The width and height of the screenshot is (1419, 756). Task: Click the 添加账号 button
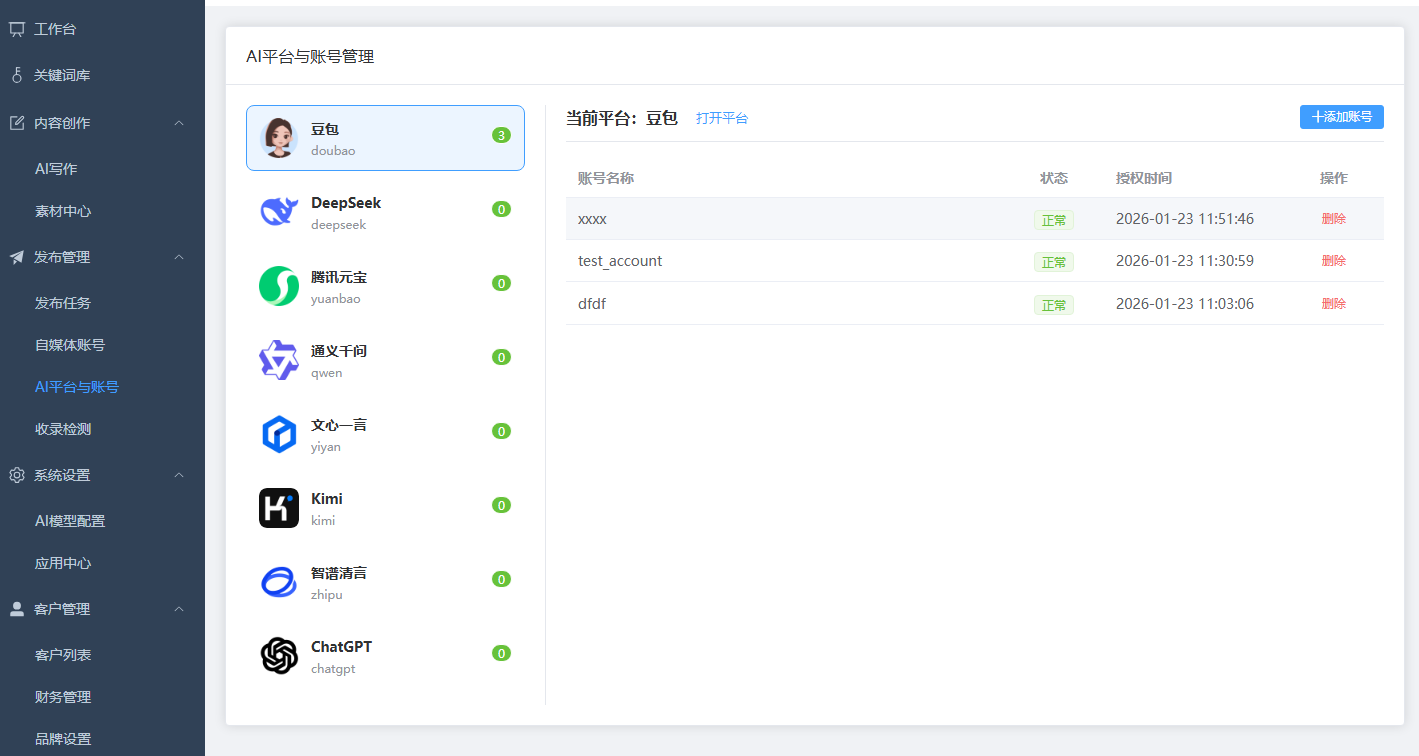1341,117
